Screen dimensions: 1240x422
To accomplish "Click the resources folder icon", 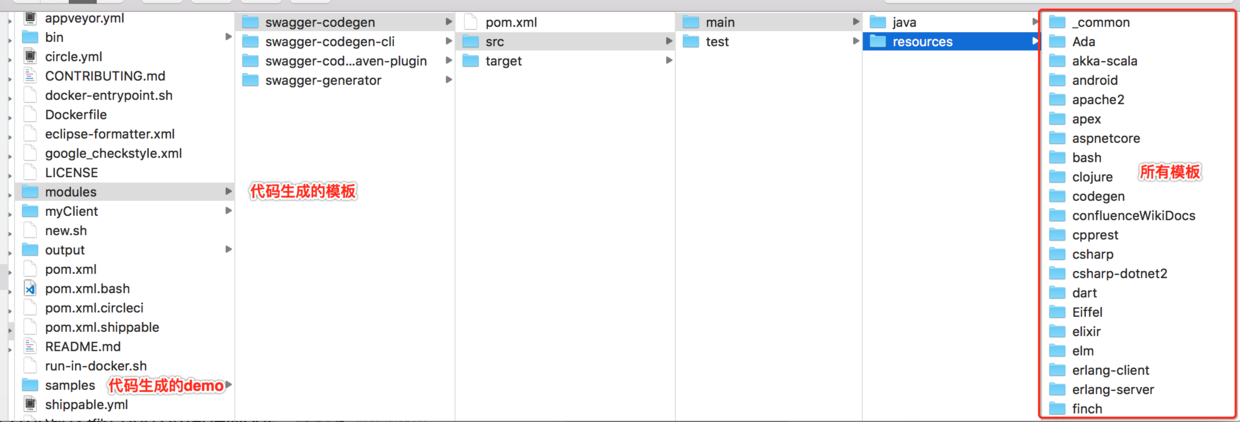I will [x=877, y=42].
